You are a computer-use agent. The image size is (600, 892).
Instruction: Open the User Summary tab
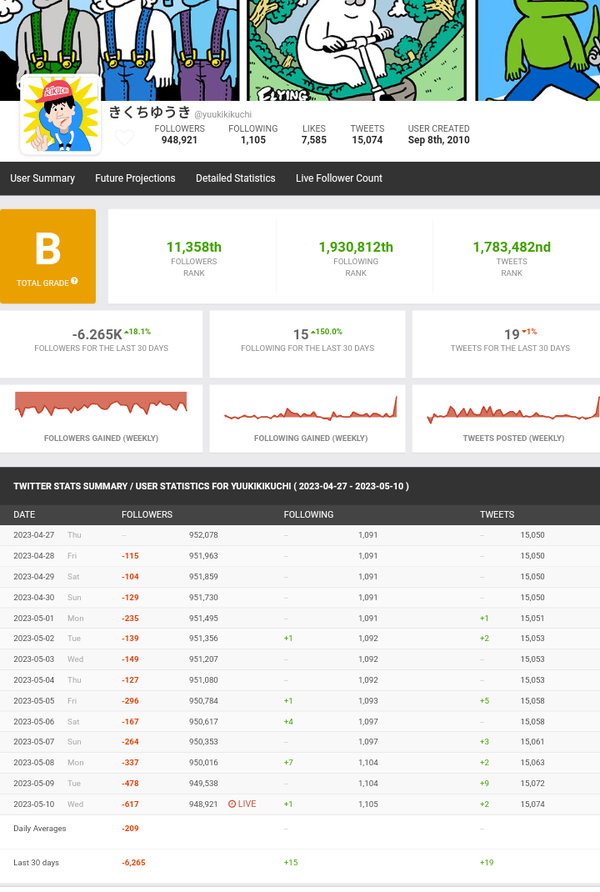43,178
